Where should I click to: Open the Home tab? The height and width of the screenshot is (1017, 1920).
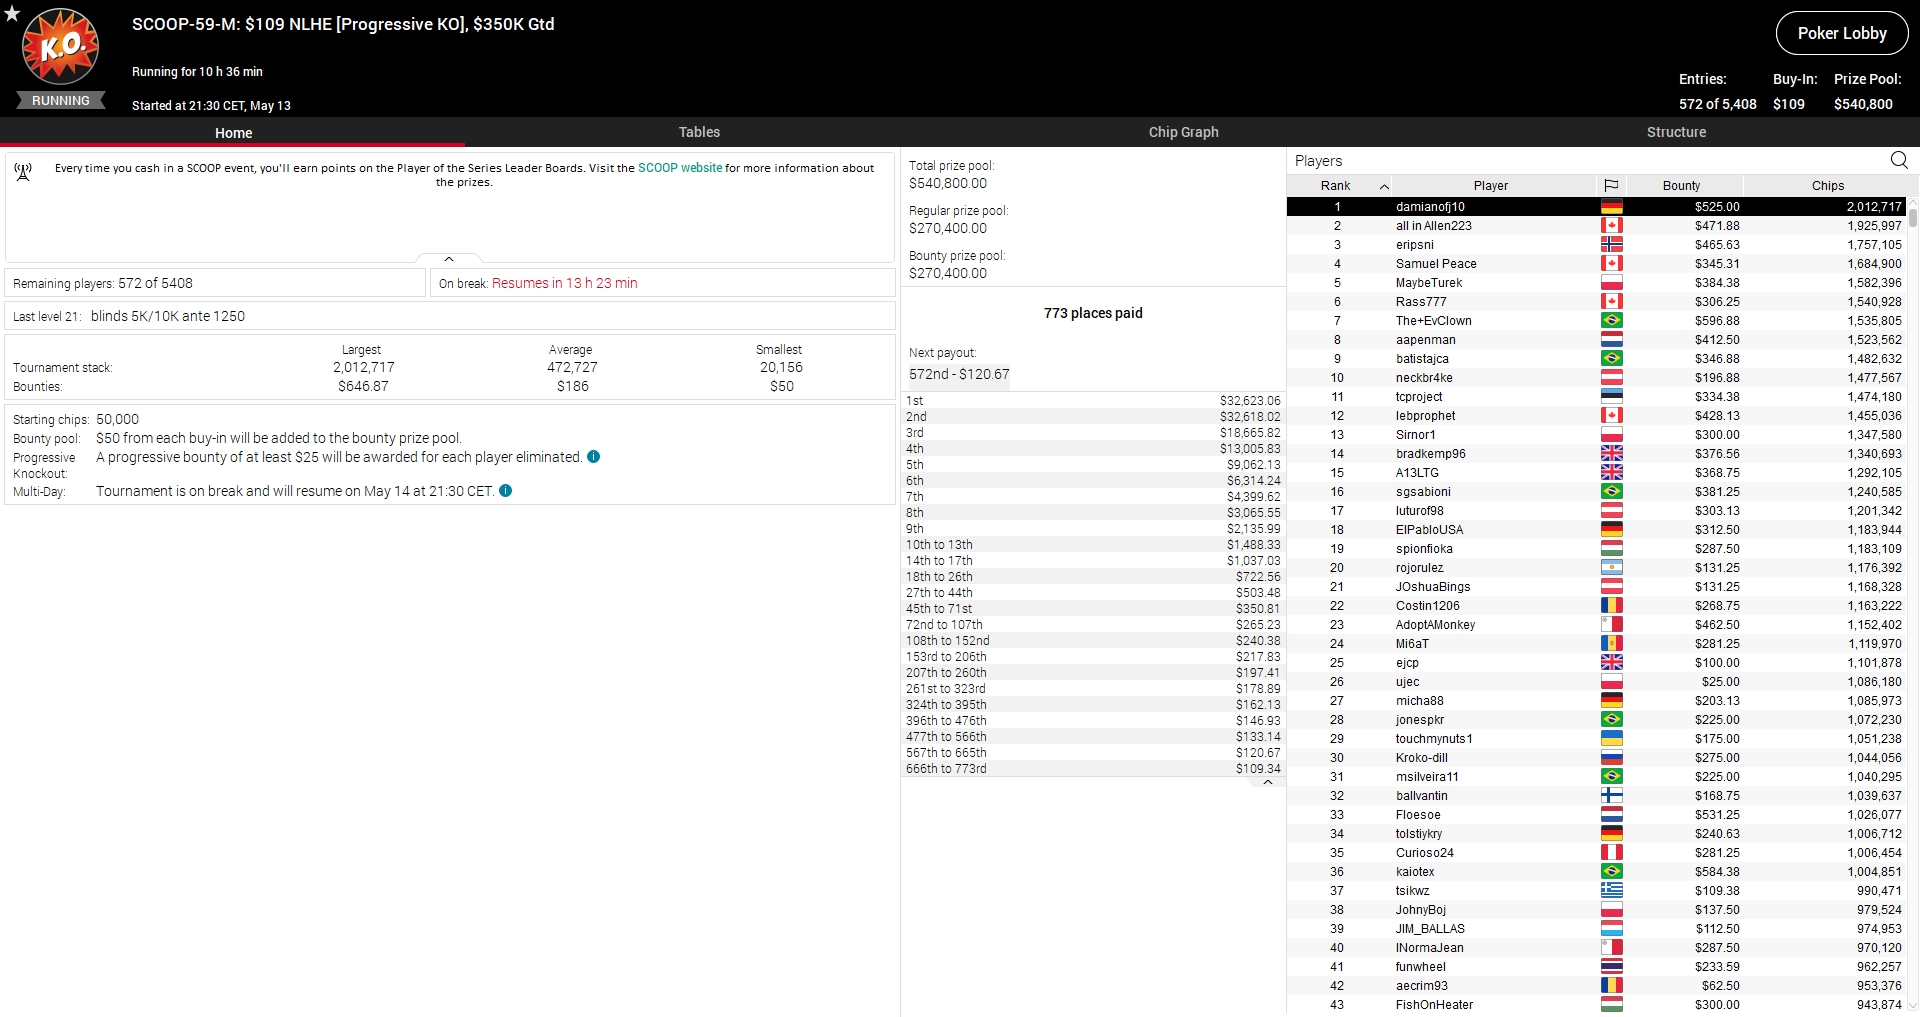pyautogui.click(x=233, y=133)
